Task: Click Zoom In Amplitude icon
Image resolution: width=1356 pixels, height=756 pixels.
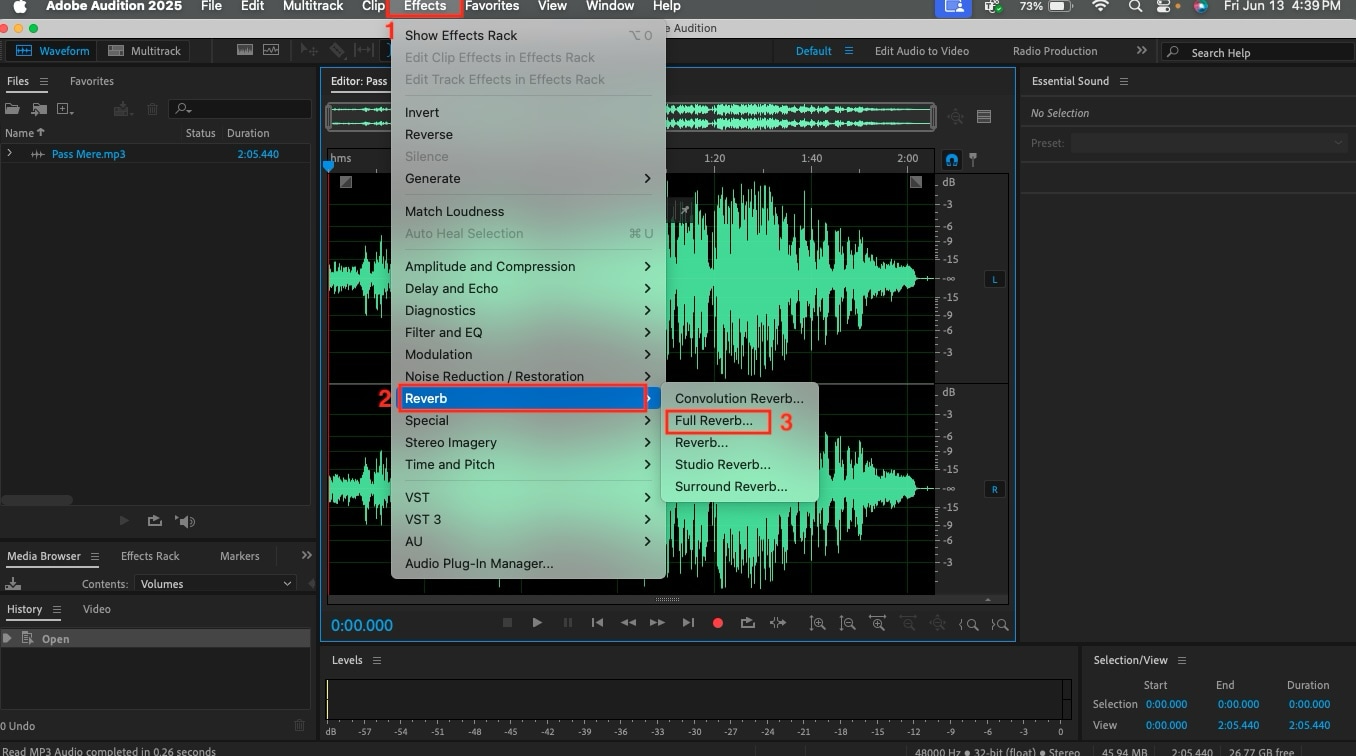Action: [x=817, y=624]
